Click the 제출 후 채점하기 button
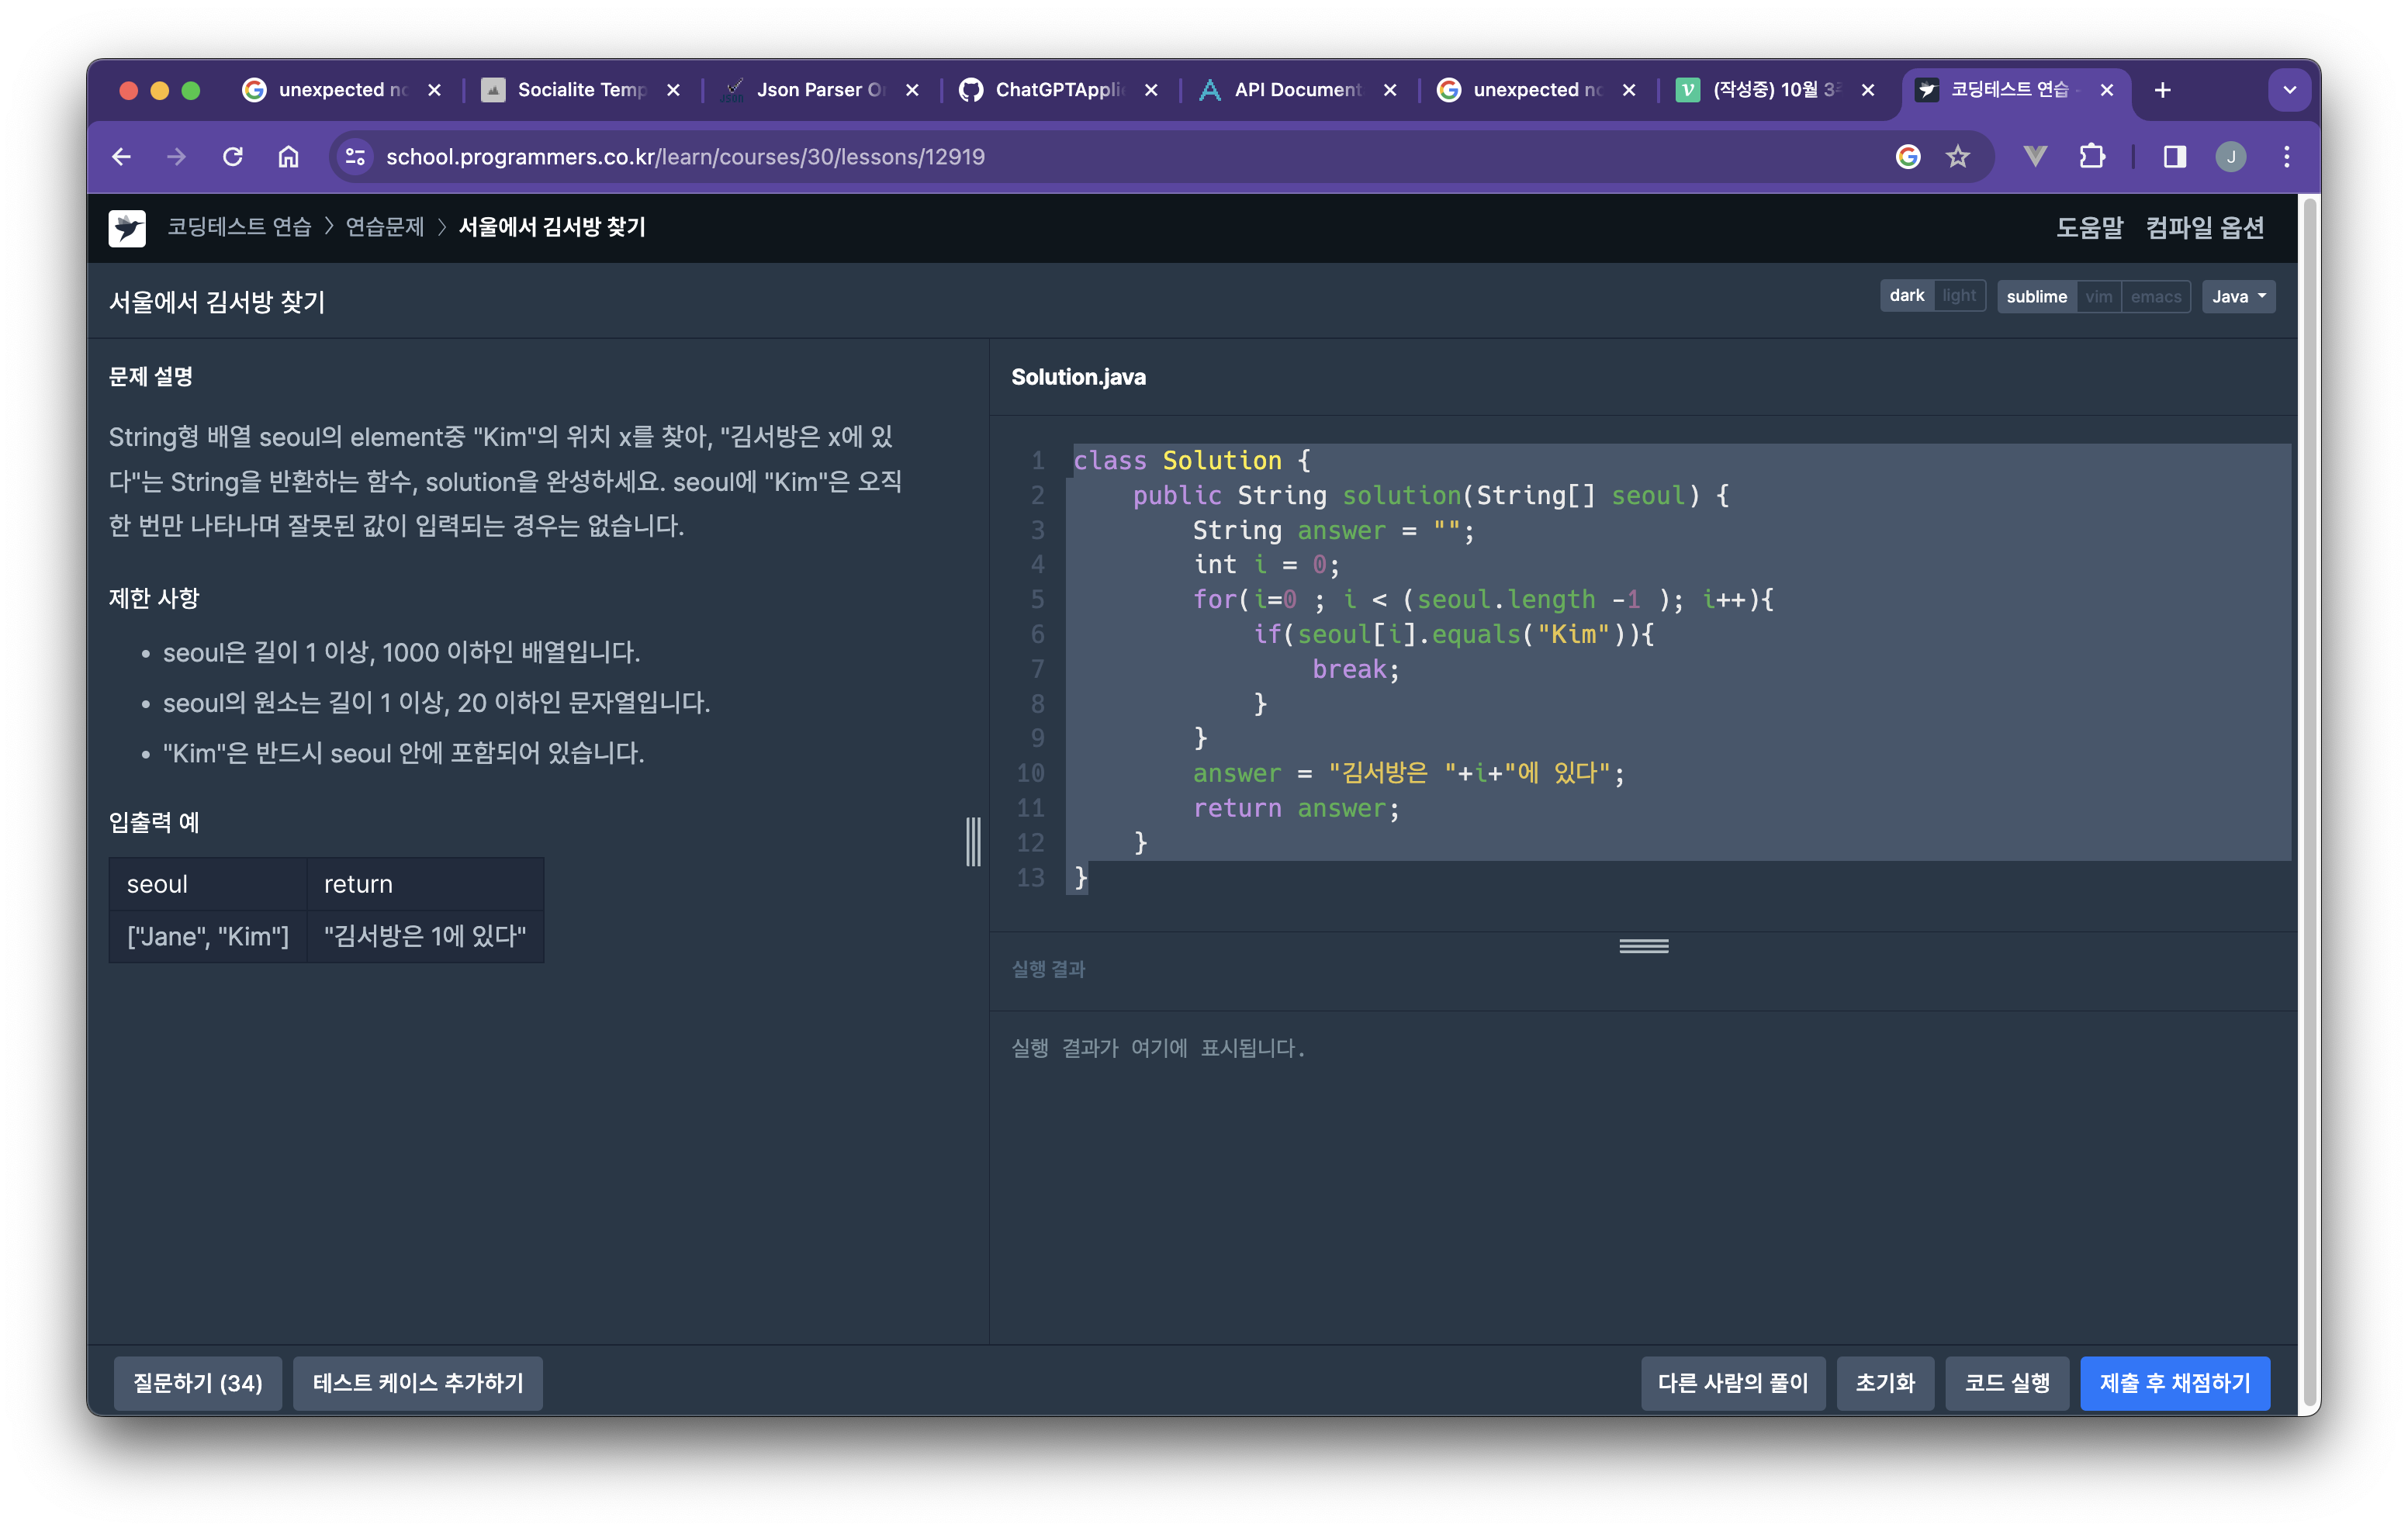 click(x=2174, y=1383)
